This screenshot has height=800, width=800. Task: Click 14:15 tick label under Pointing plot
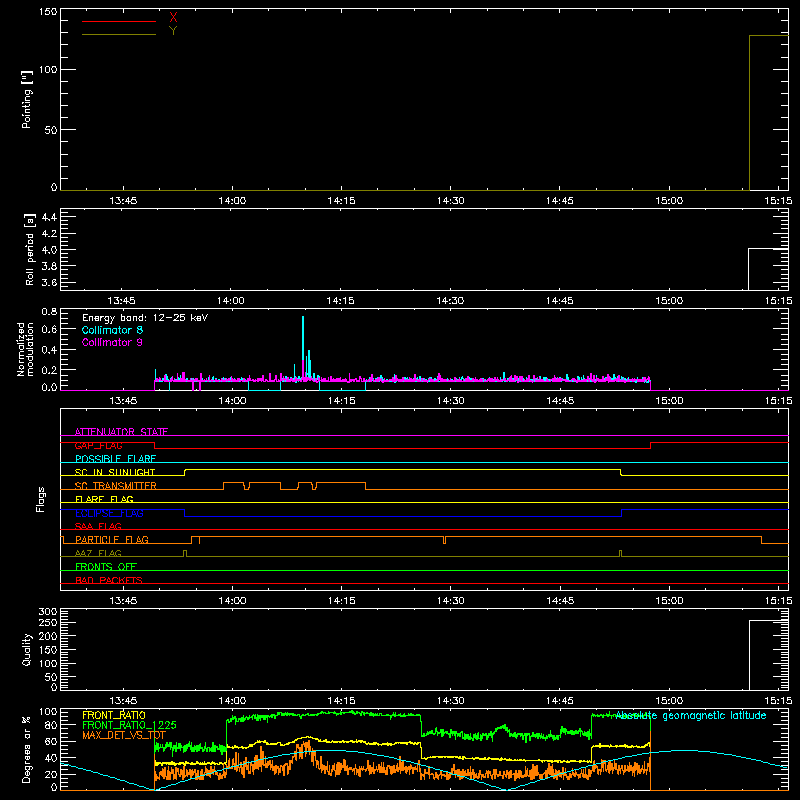point(341,201)
